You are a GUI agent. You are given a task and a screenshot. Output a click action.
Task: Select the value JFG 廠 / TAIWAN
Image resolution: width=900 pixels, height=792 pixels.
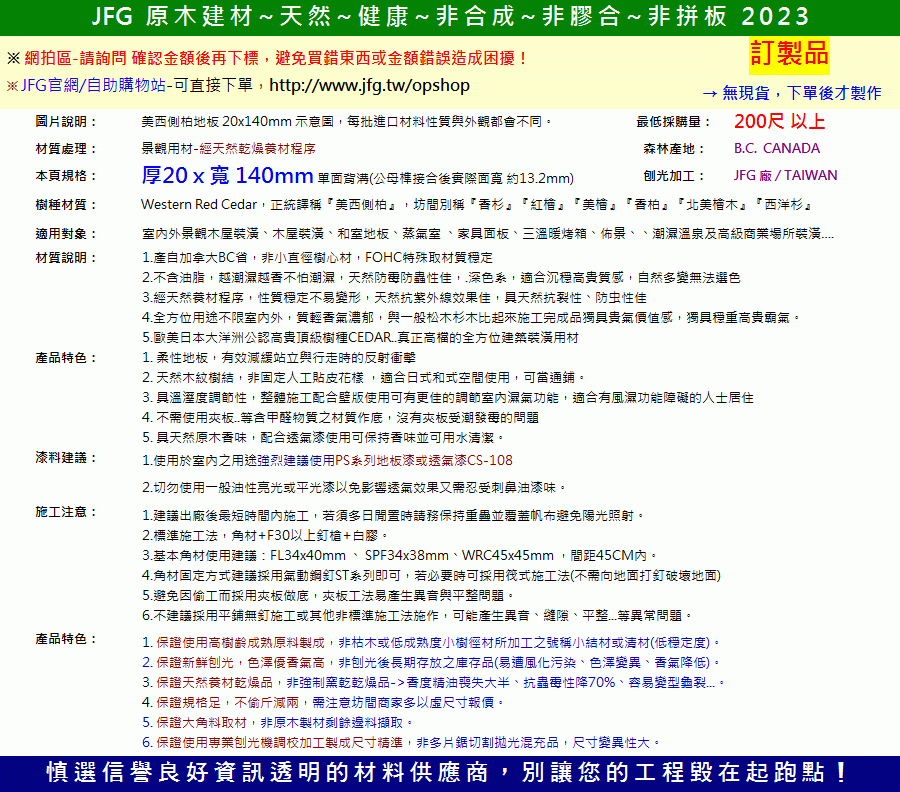785,176
